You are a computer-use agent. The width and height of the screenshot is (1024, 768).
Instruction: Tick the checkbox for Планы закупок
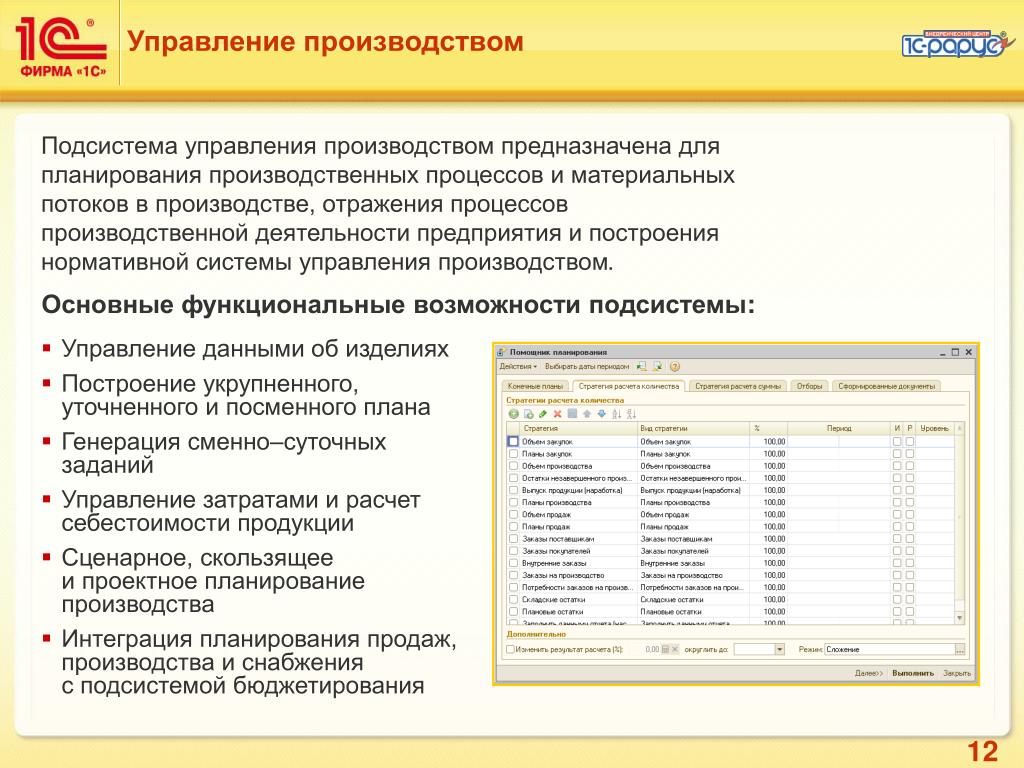(513, 454)
